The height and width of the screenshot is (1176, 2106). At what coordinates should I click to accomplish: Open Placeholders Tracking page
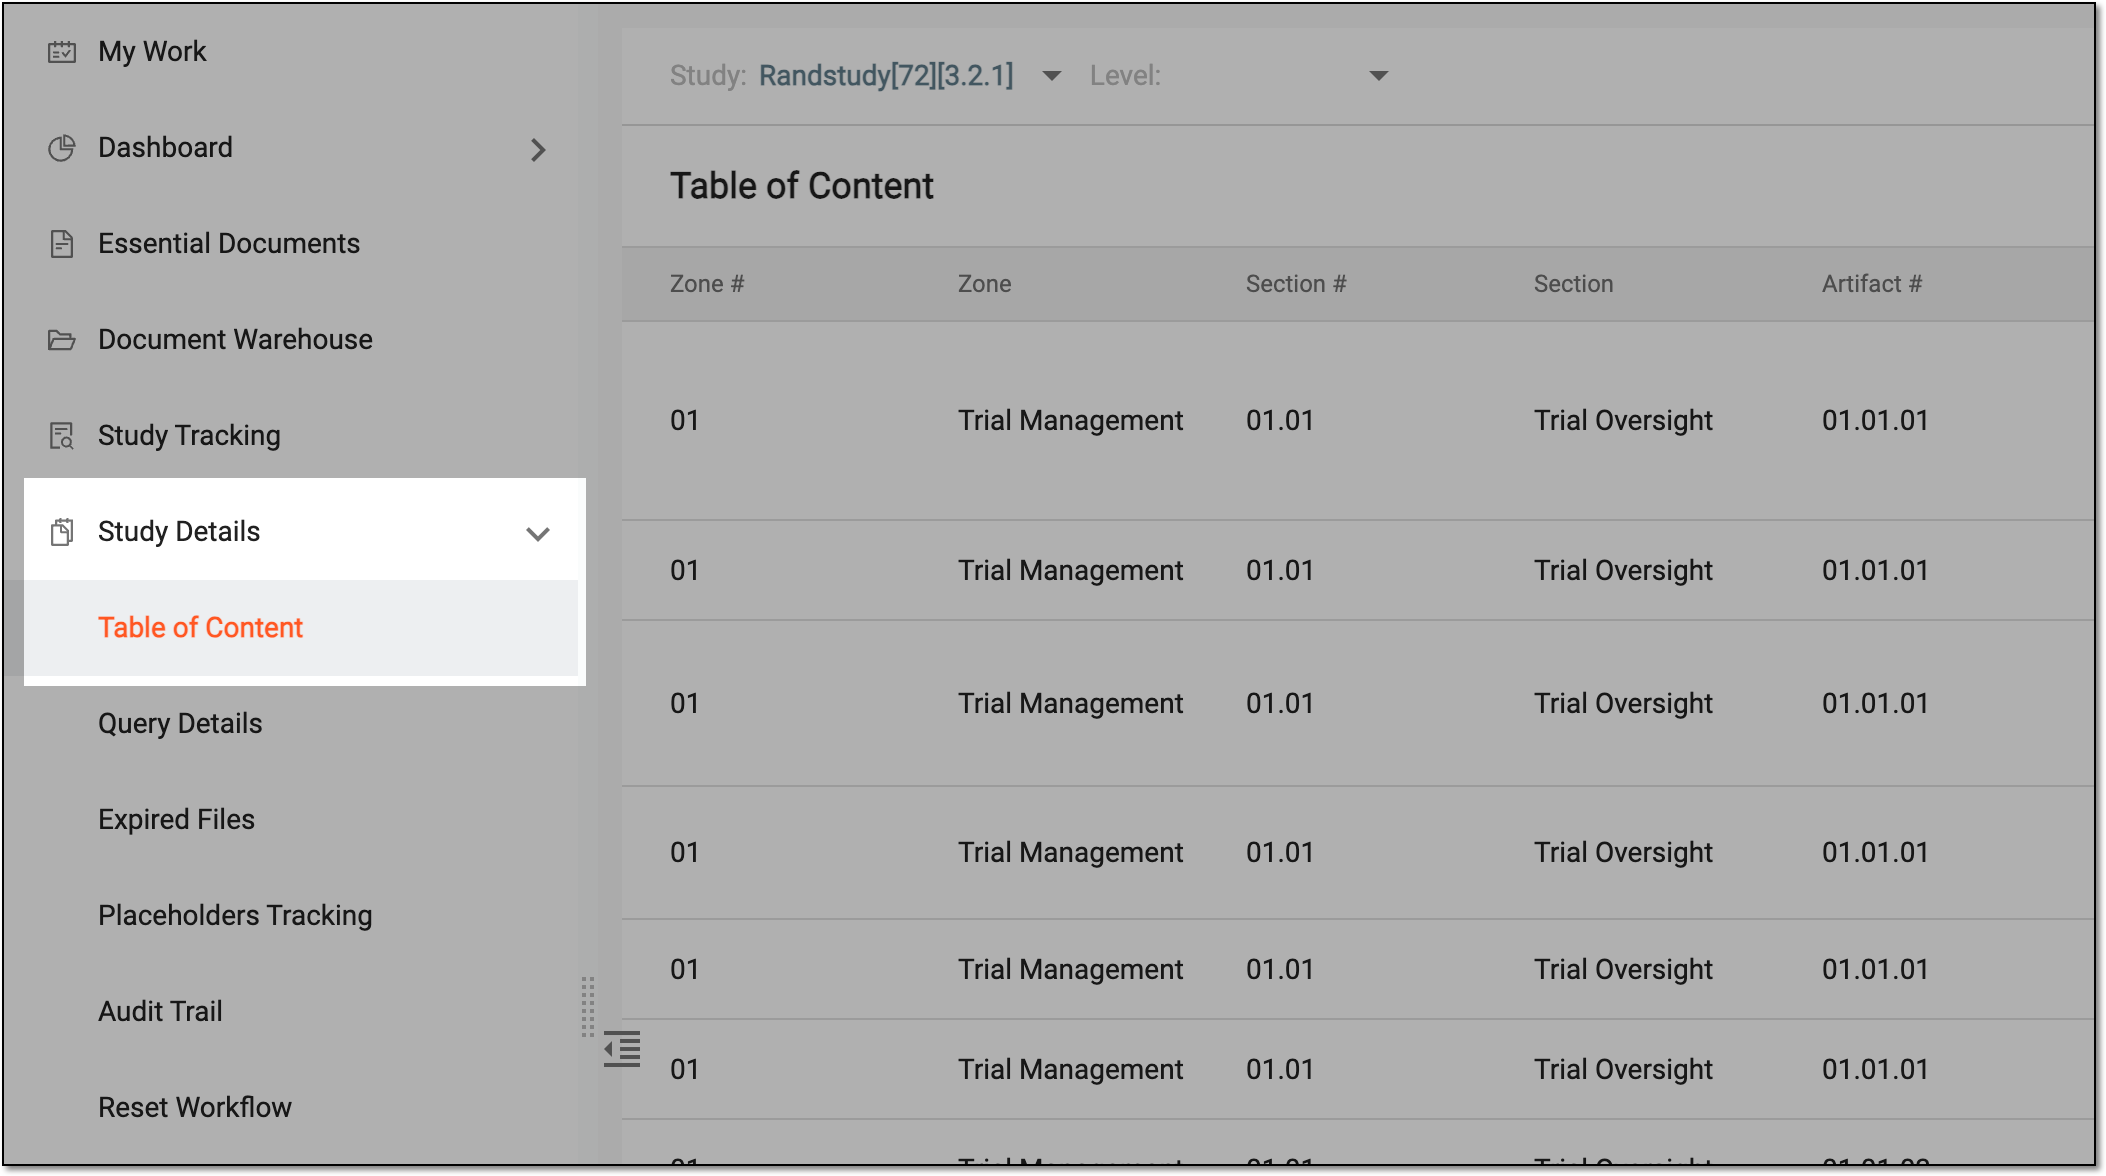pyautogui.click(x=235, y=916)
